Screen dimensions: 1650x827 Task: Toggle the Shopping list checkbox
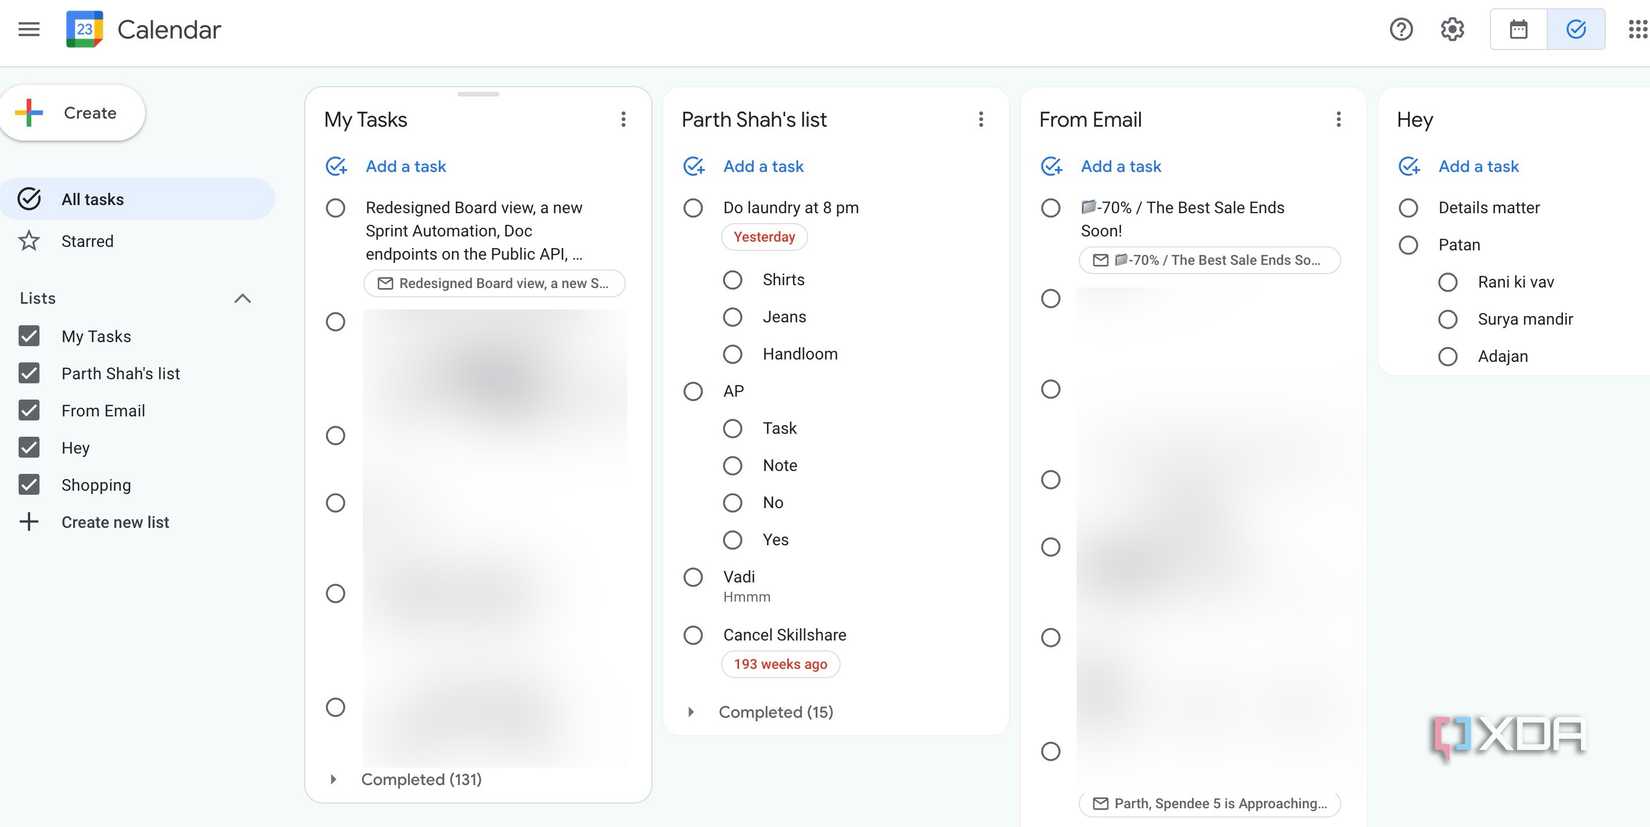(x=29, y=485)
